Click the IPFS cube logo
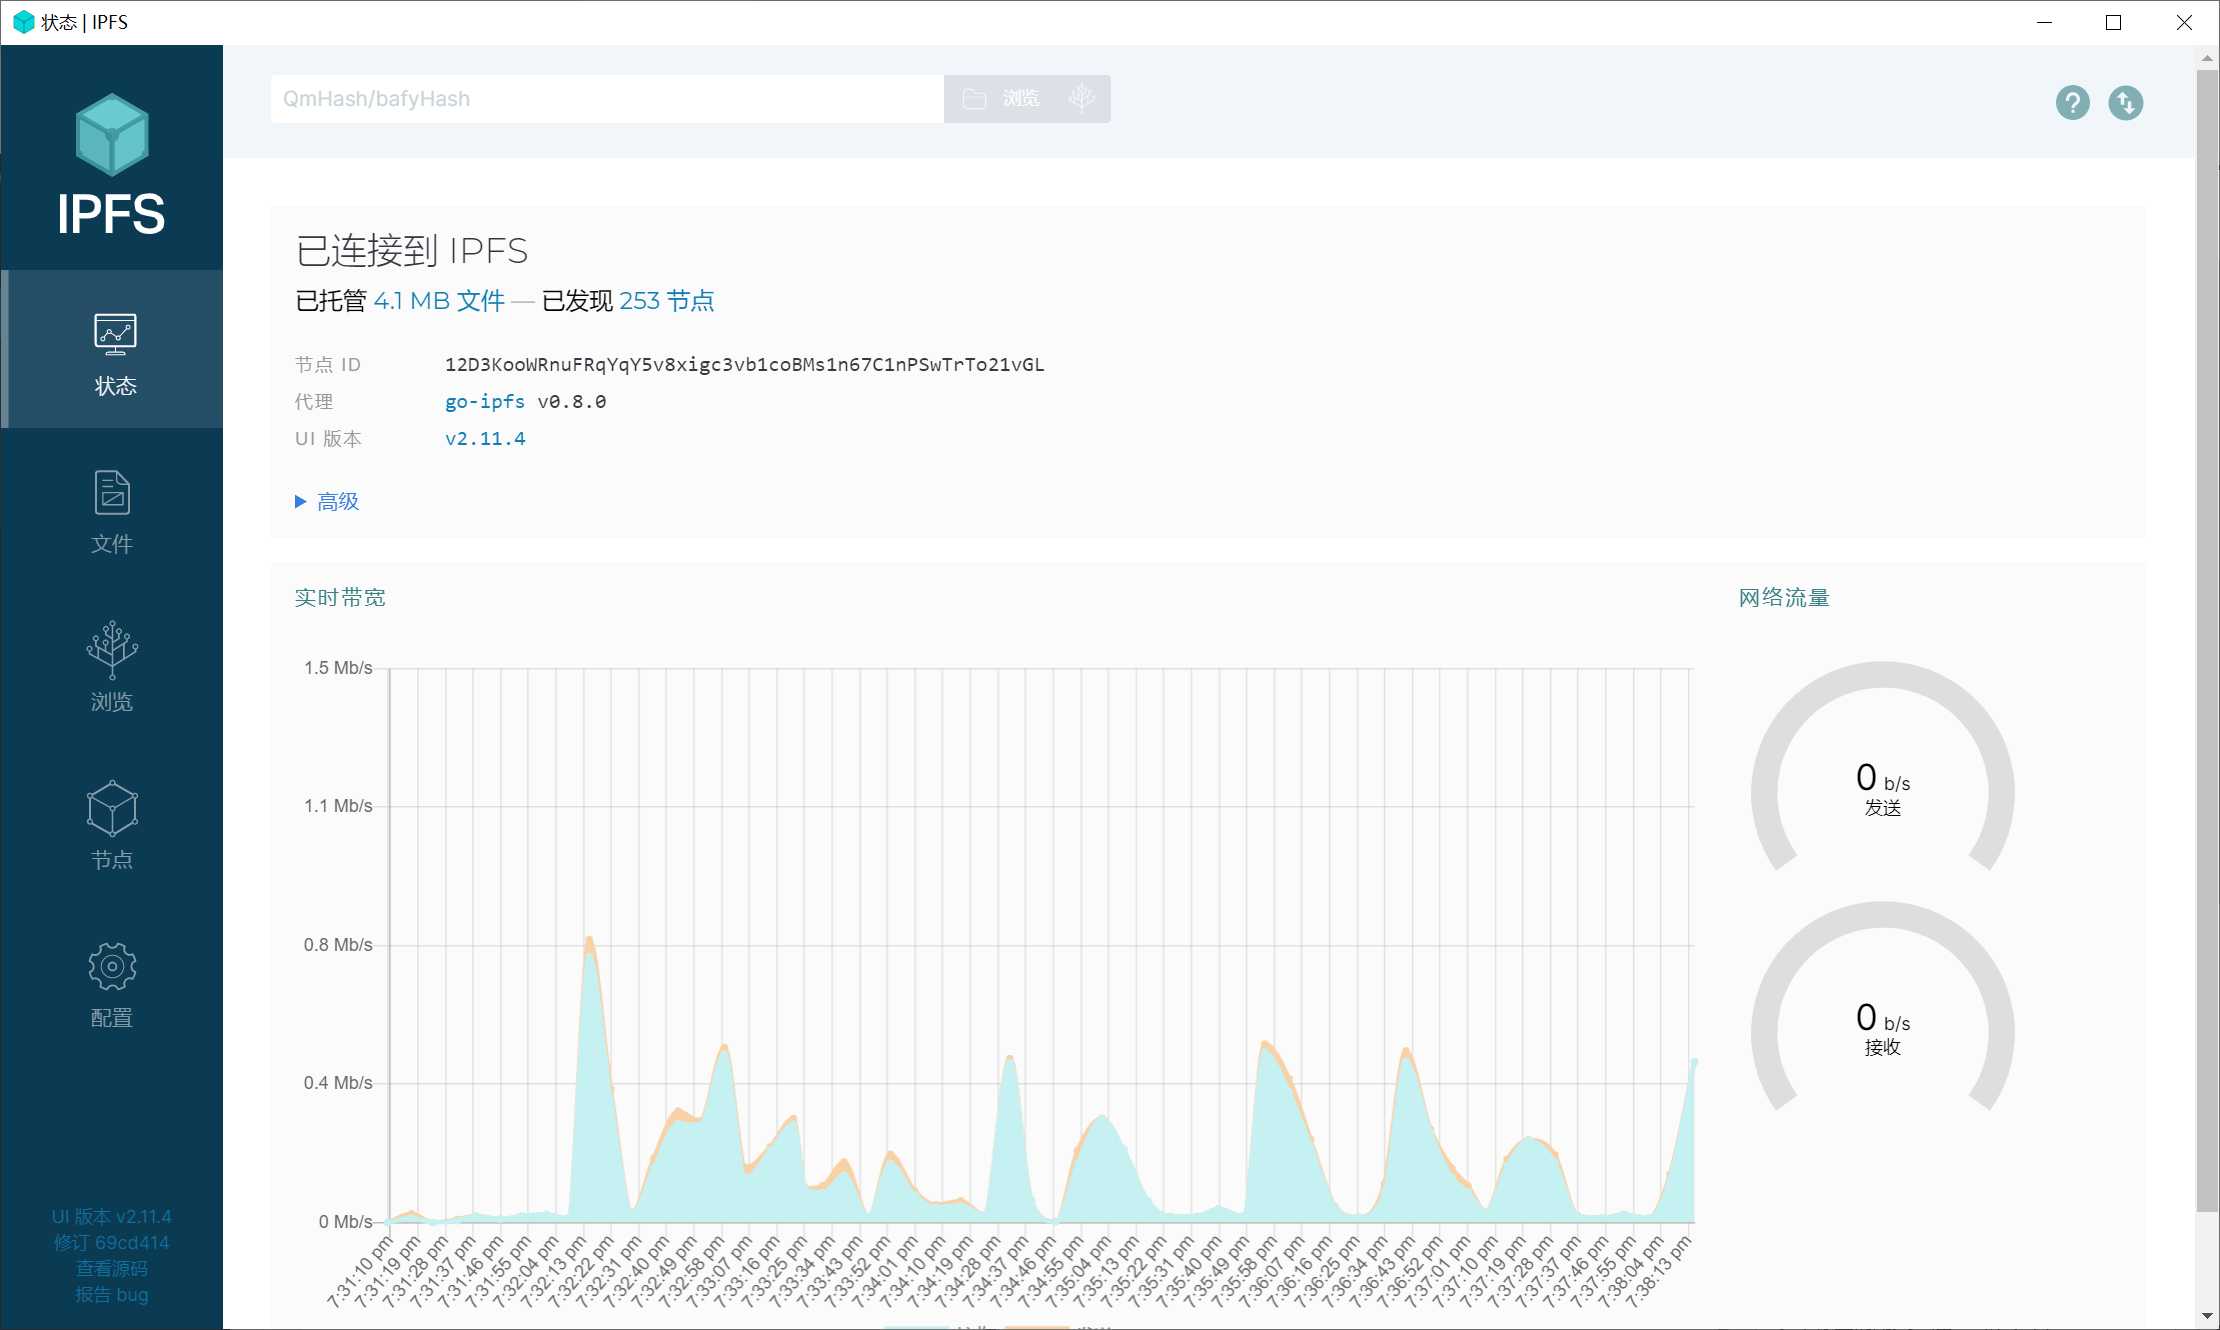This screenshot has width=2220, height=1330. pyautogui.click(x=112, y=135)
